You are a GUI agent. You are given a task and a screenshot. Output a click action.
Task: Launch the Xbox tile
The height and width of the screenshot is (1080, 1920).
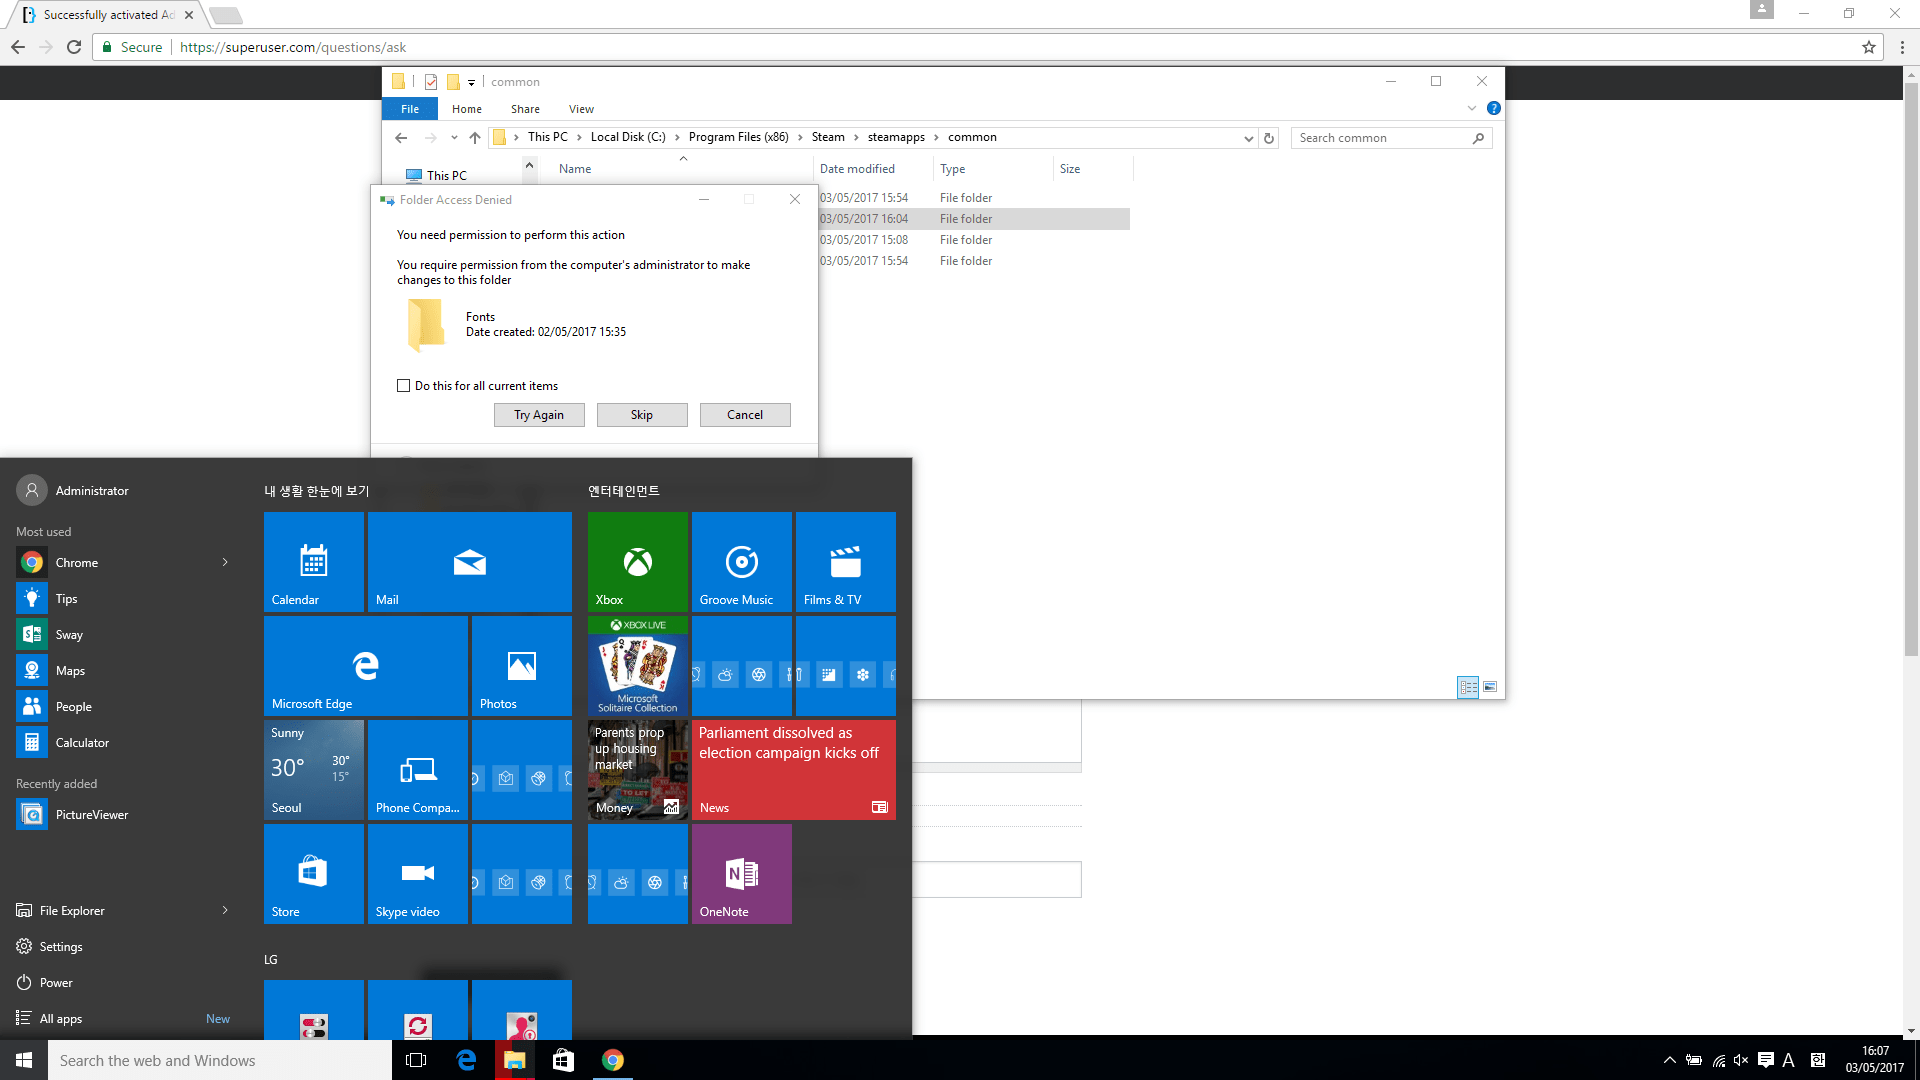[x=638, y=562]
